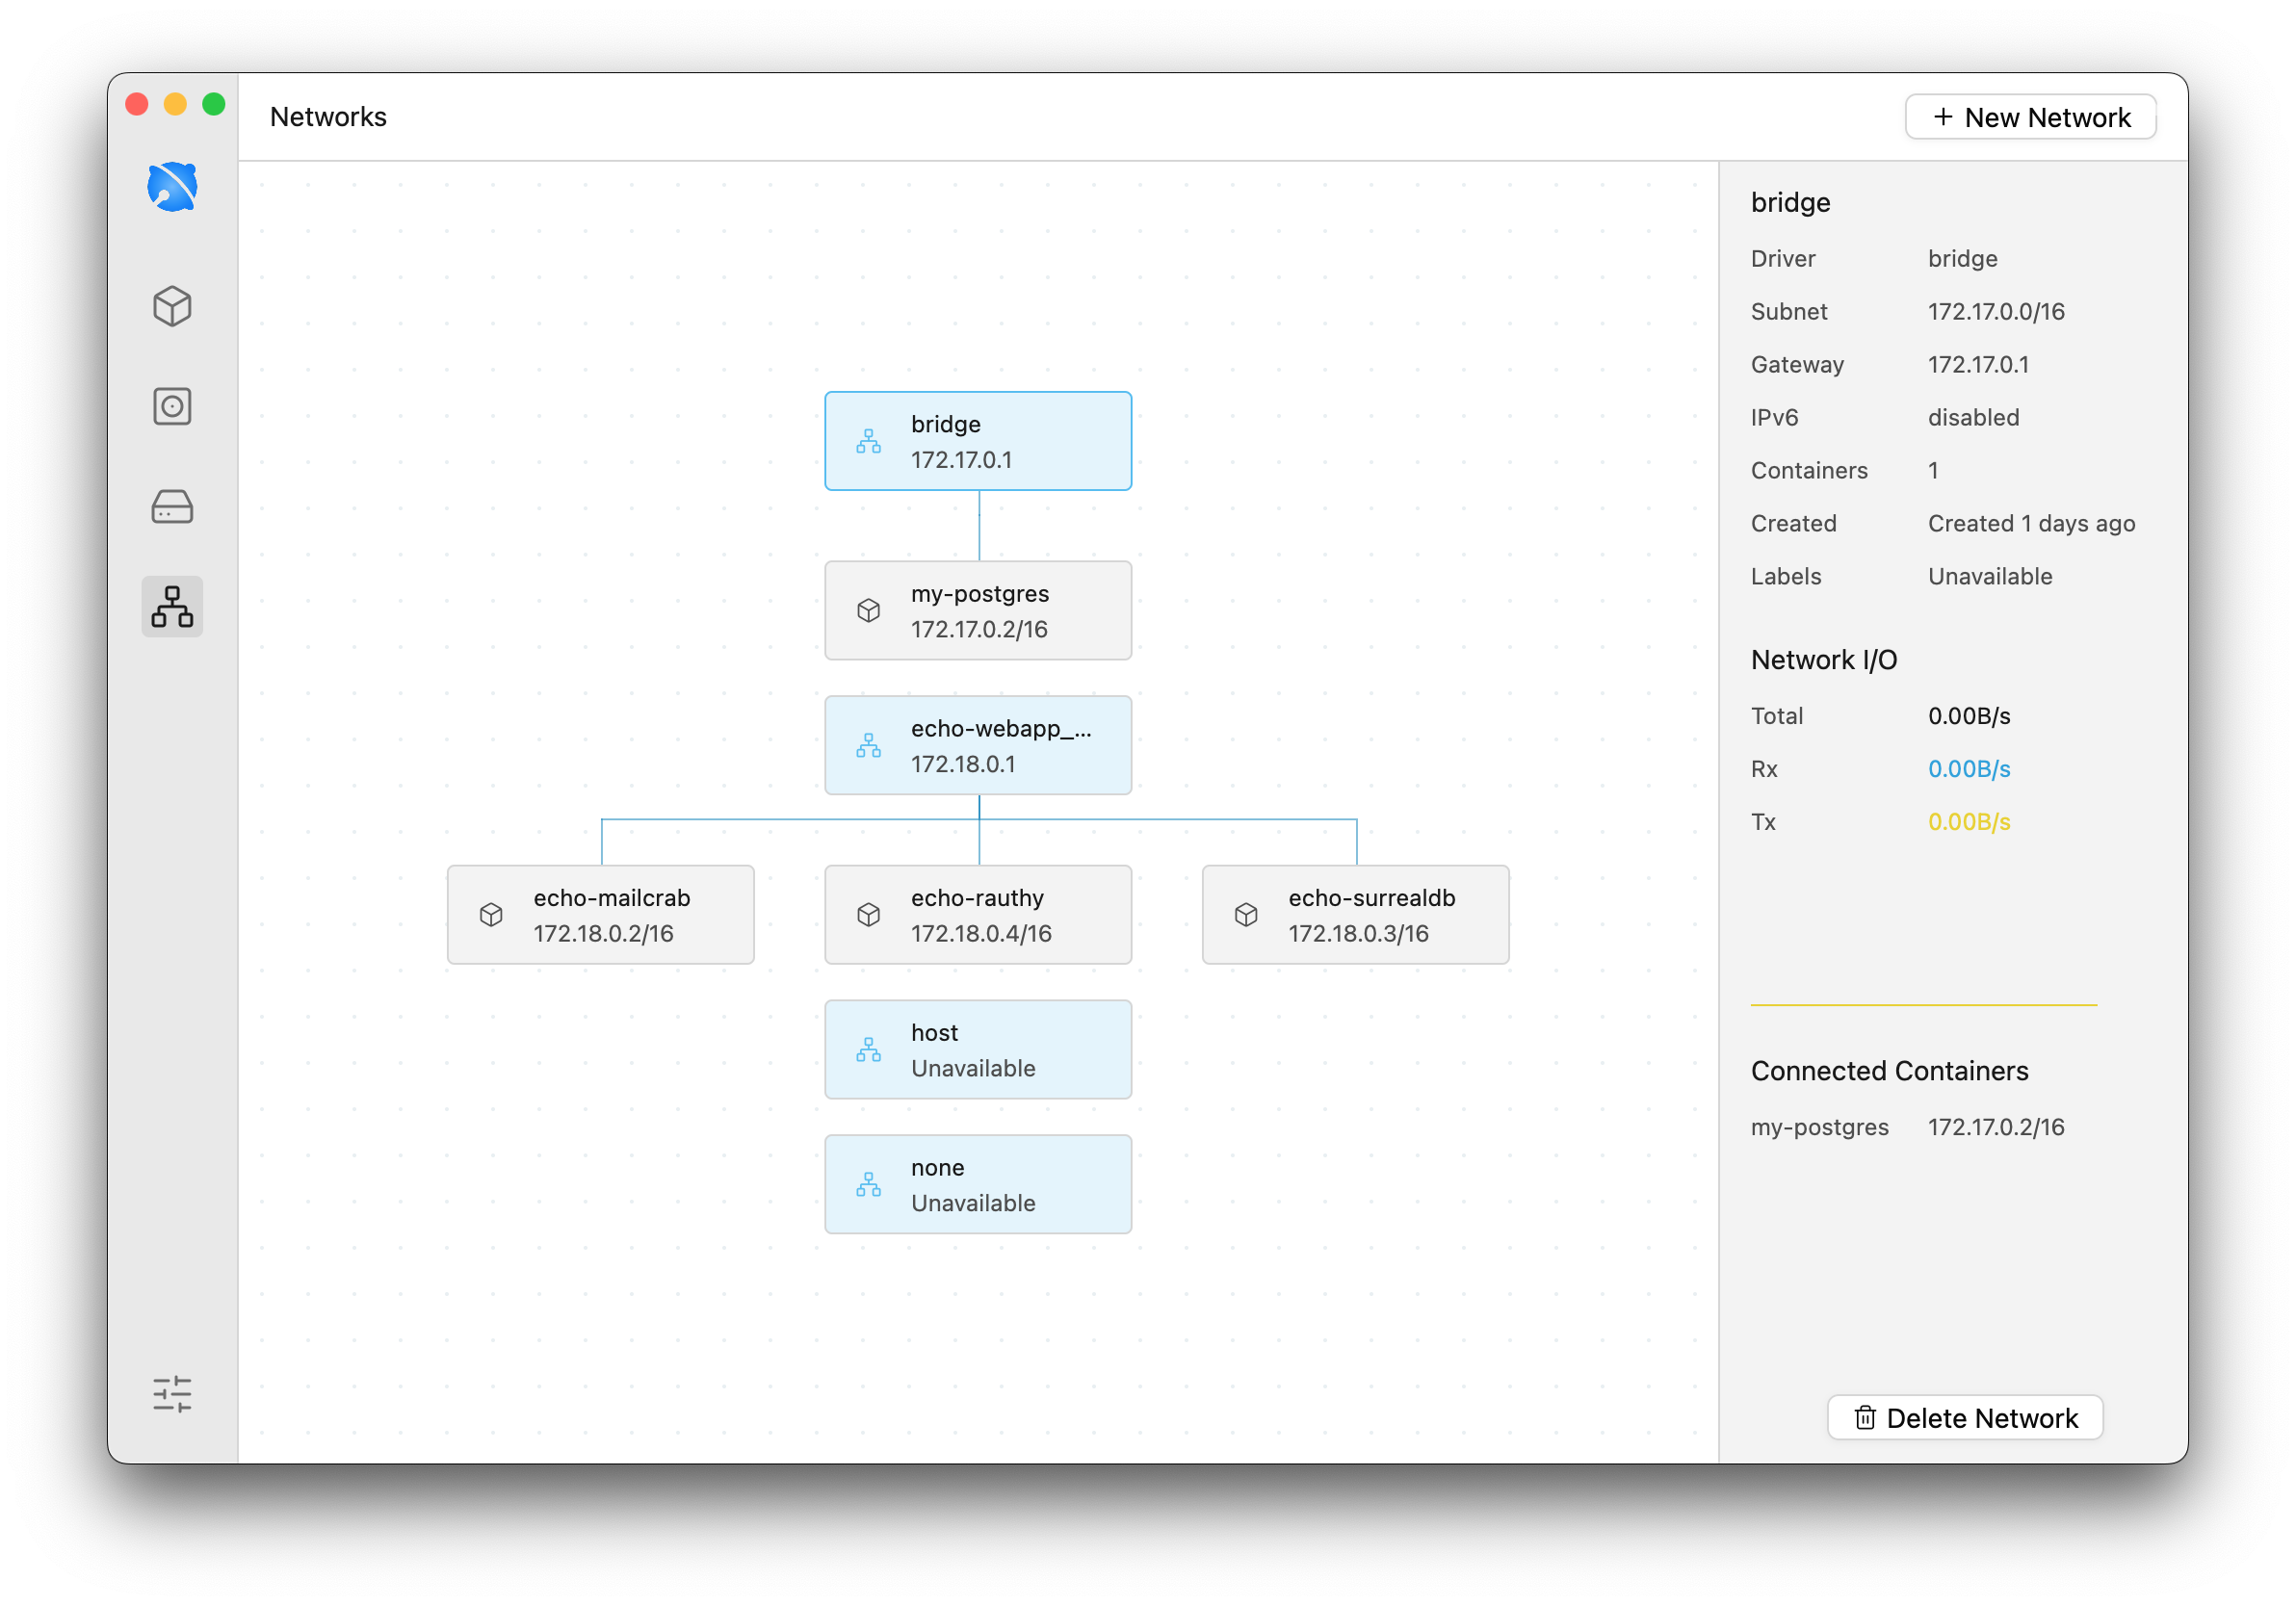Click the blue app logo
Screen dimensions: 2296x1606
pyautogui.click(x=172, y=186)
